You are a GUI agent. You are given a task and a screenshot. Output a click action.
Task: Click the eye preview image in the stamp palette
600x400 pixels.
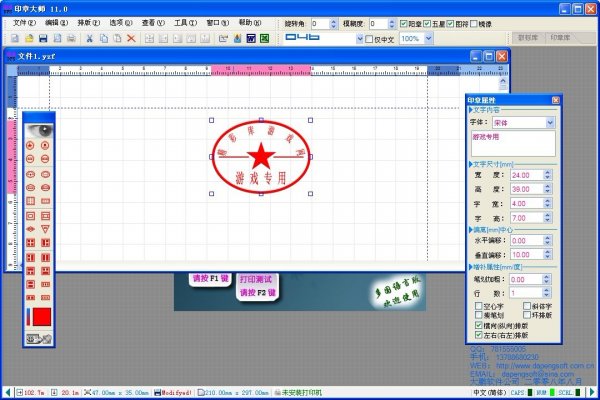pos(39,131)
